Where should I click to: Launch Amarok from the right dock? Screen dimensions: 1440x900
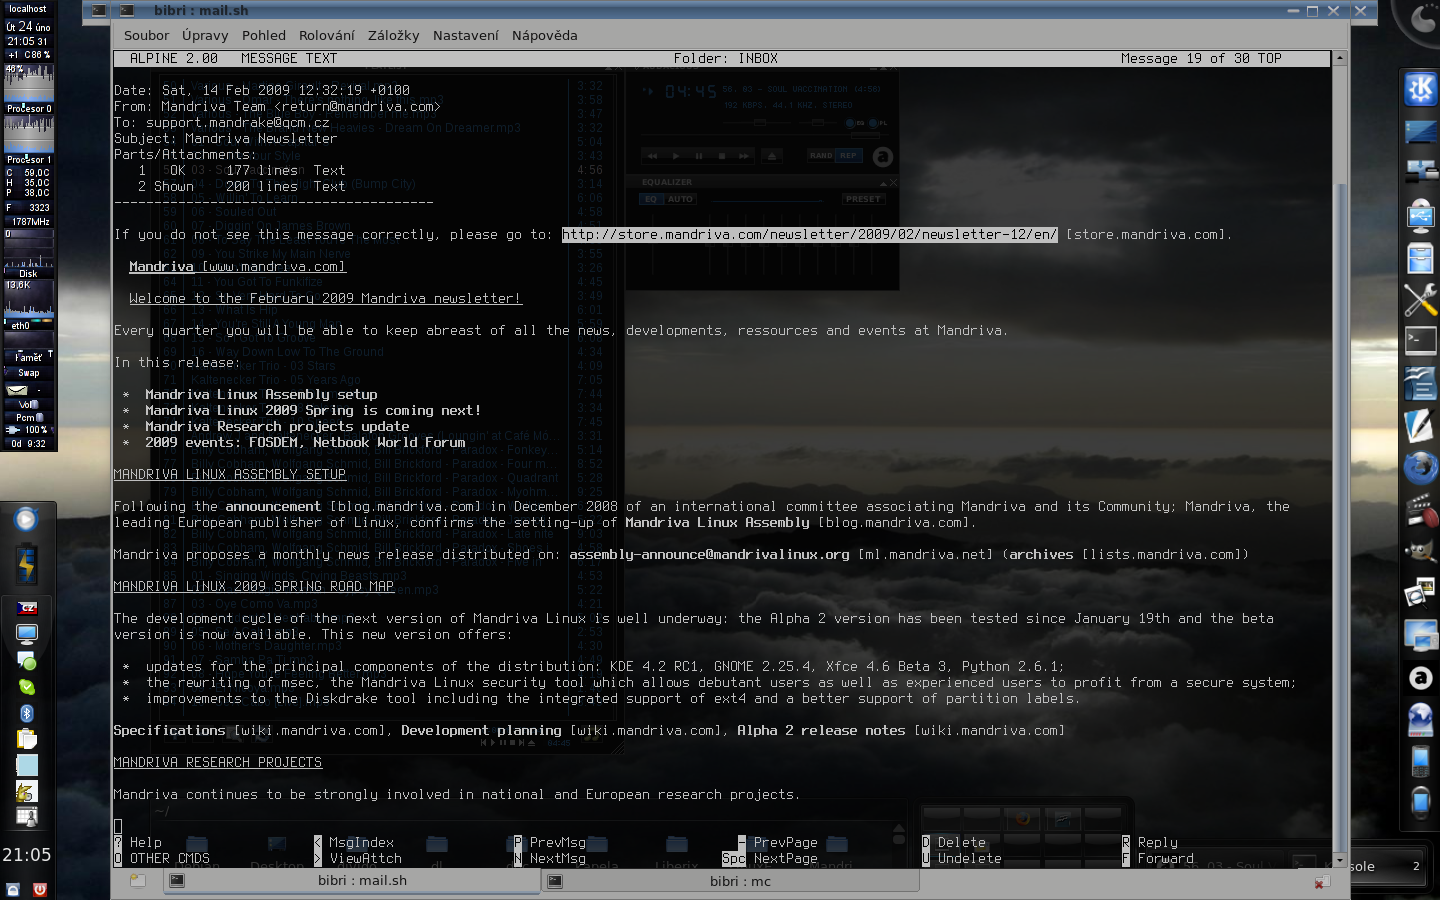(x=1420, y=678)
